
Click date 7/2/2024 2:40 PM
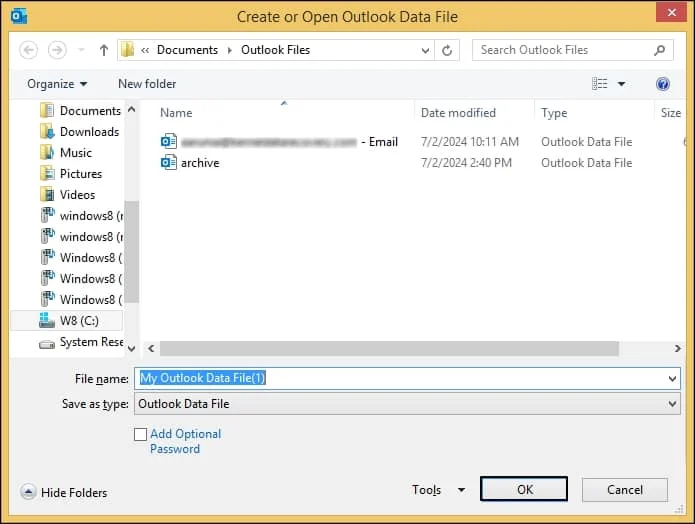[x=466, y=163]
